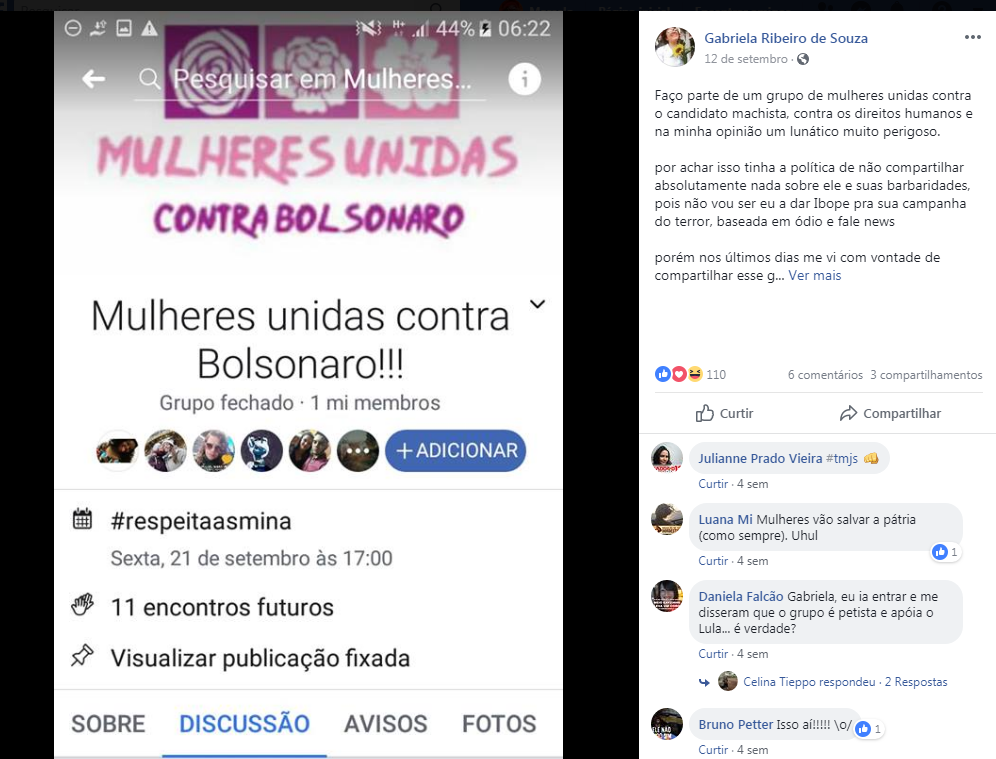Tap the back arrow in the group header
This screenshot has height=759, width=996.
[x=93, y=79]
